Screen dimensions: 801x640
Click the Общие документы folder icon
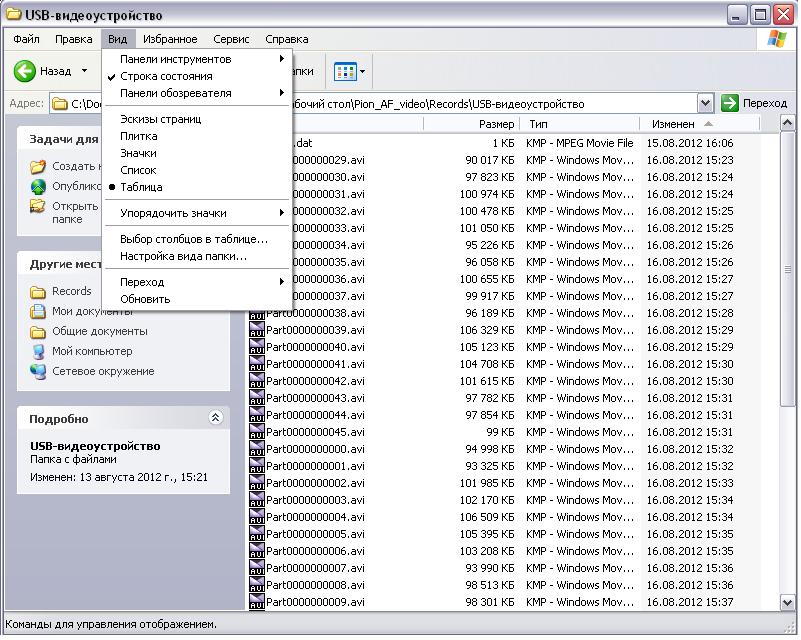pyautogui.click(x=38, y=332)
